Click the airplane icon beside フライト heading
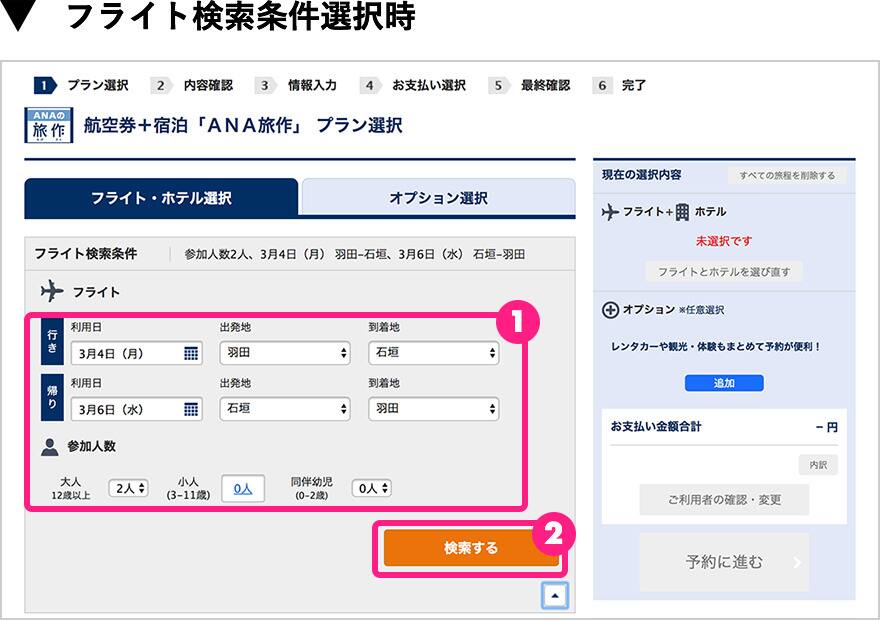Screen dimensions: 880x620 pos(52,292)
